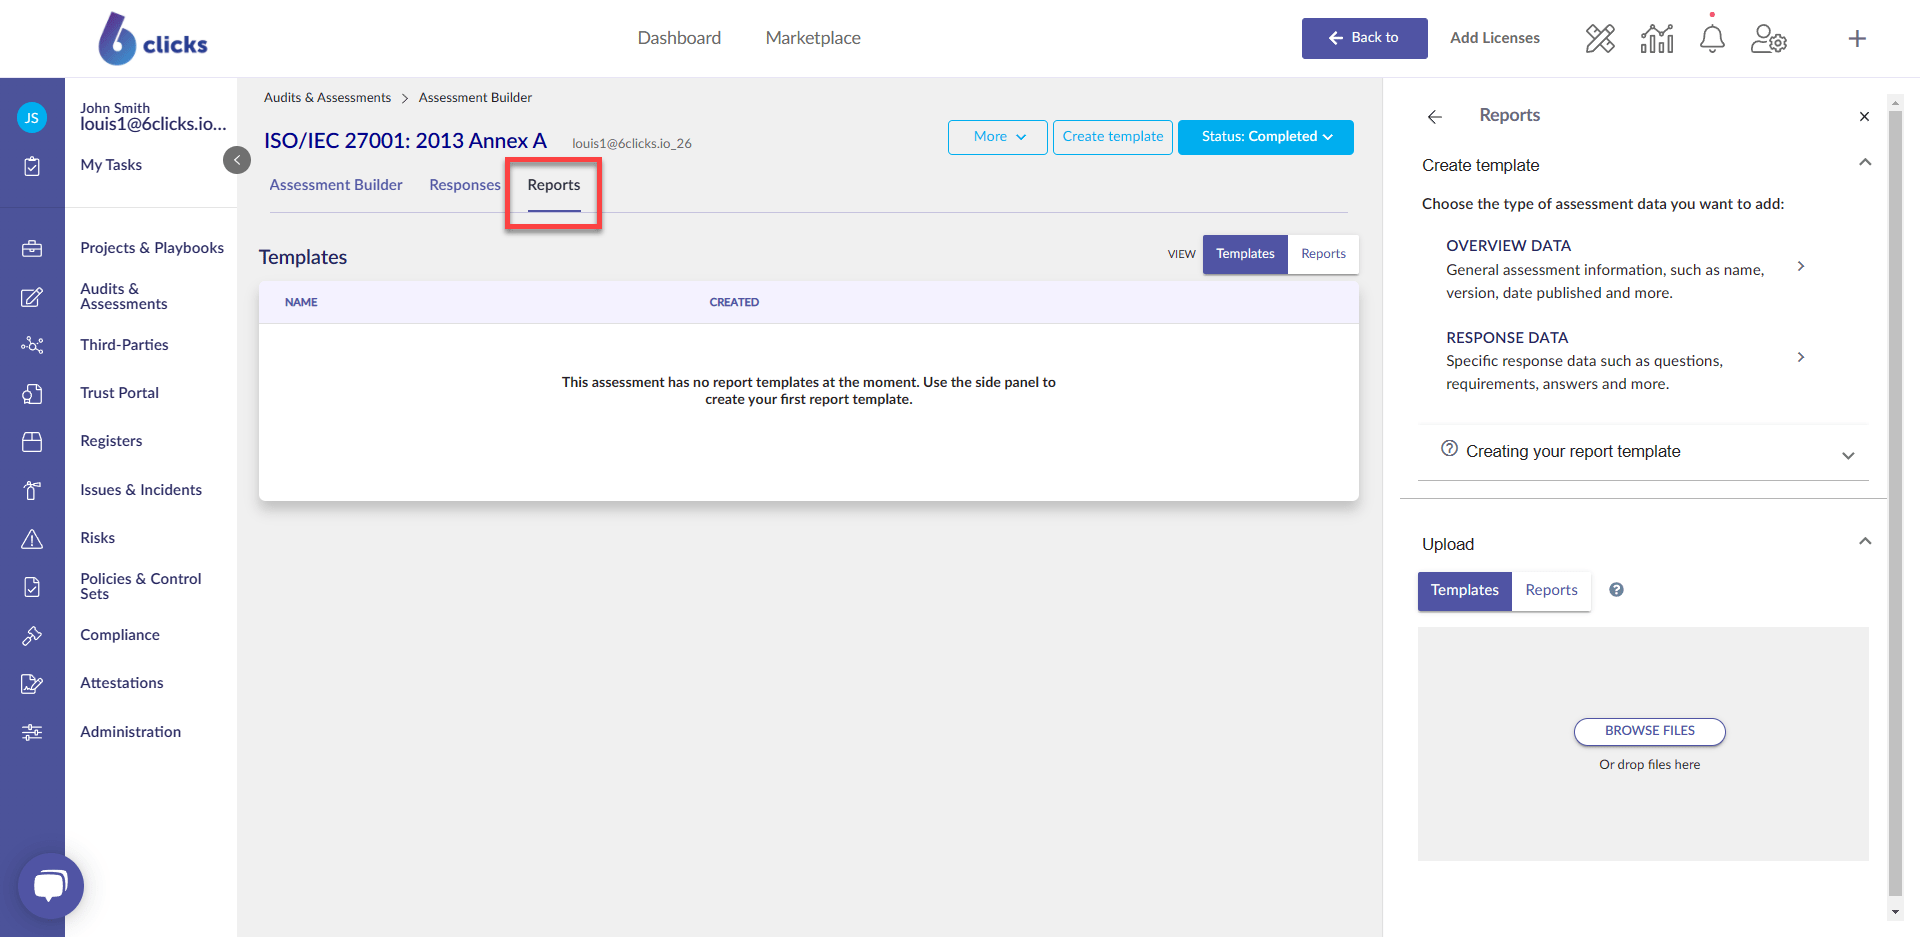Click Risks warning triangle icon

coord(32,539)
